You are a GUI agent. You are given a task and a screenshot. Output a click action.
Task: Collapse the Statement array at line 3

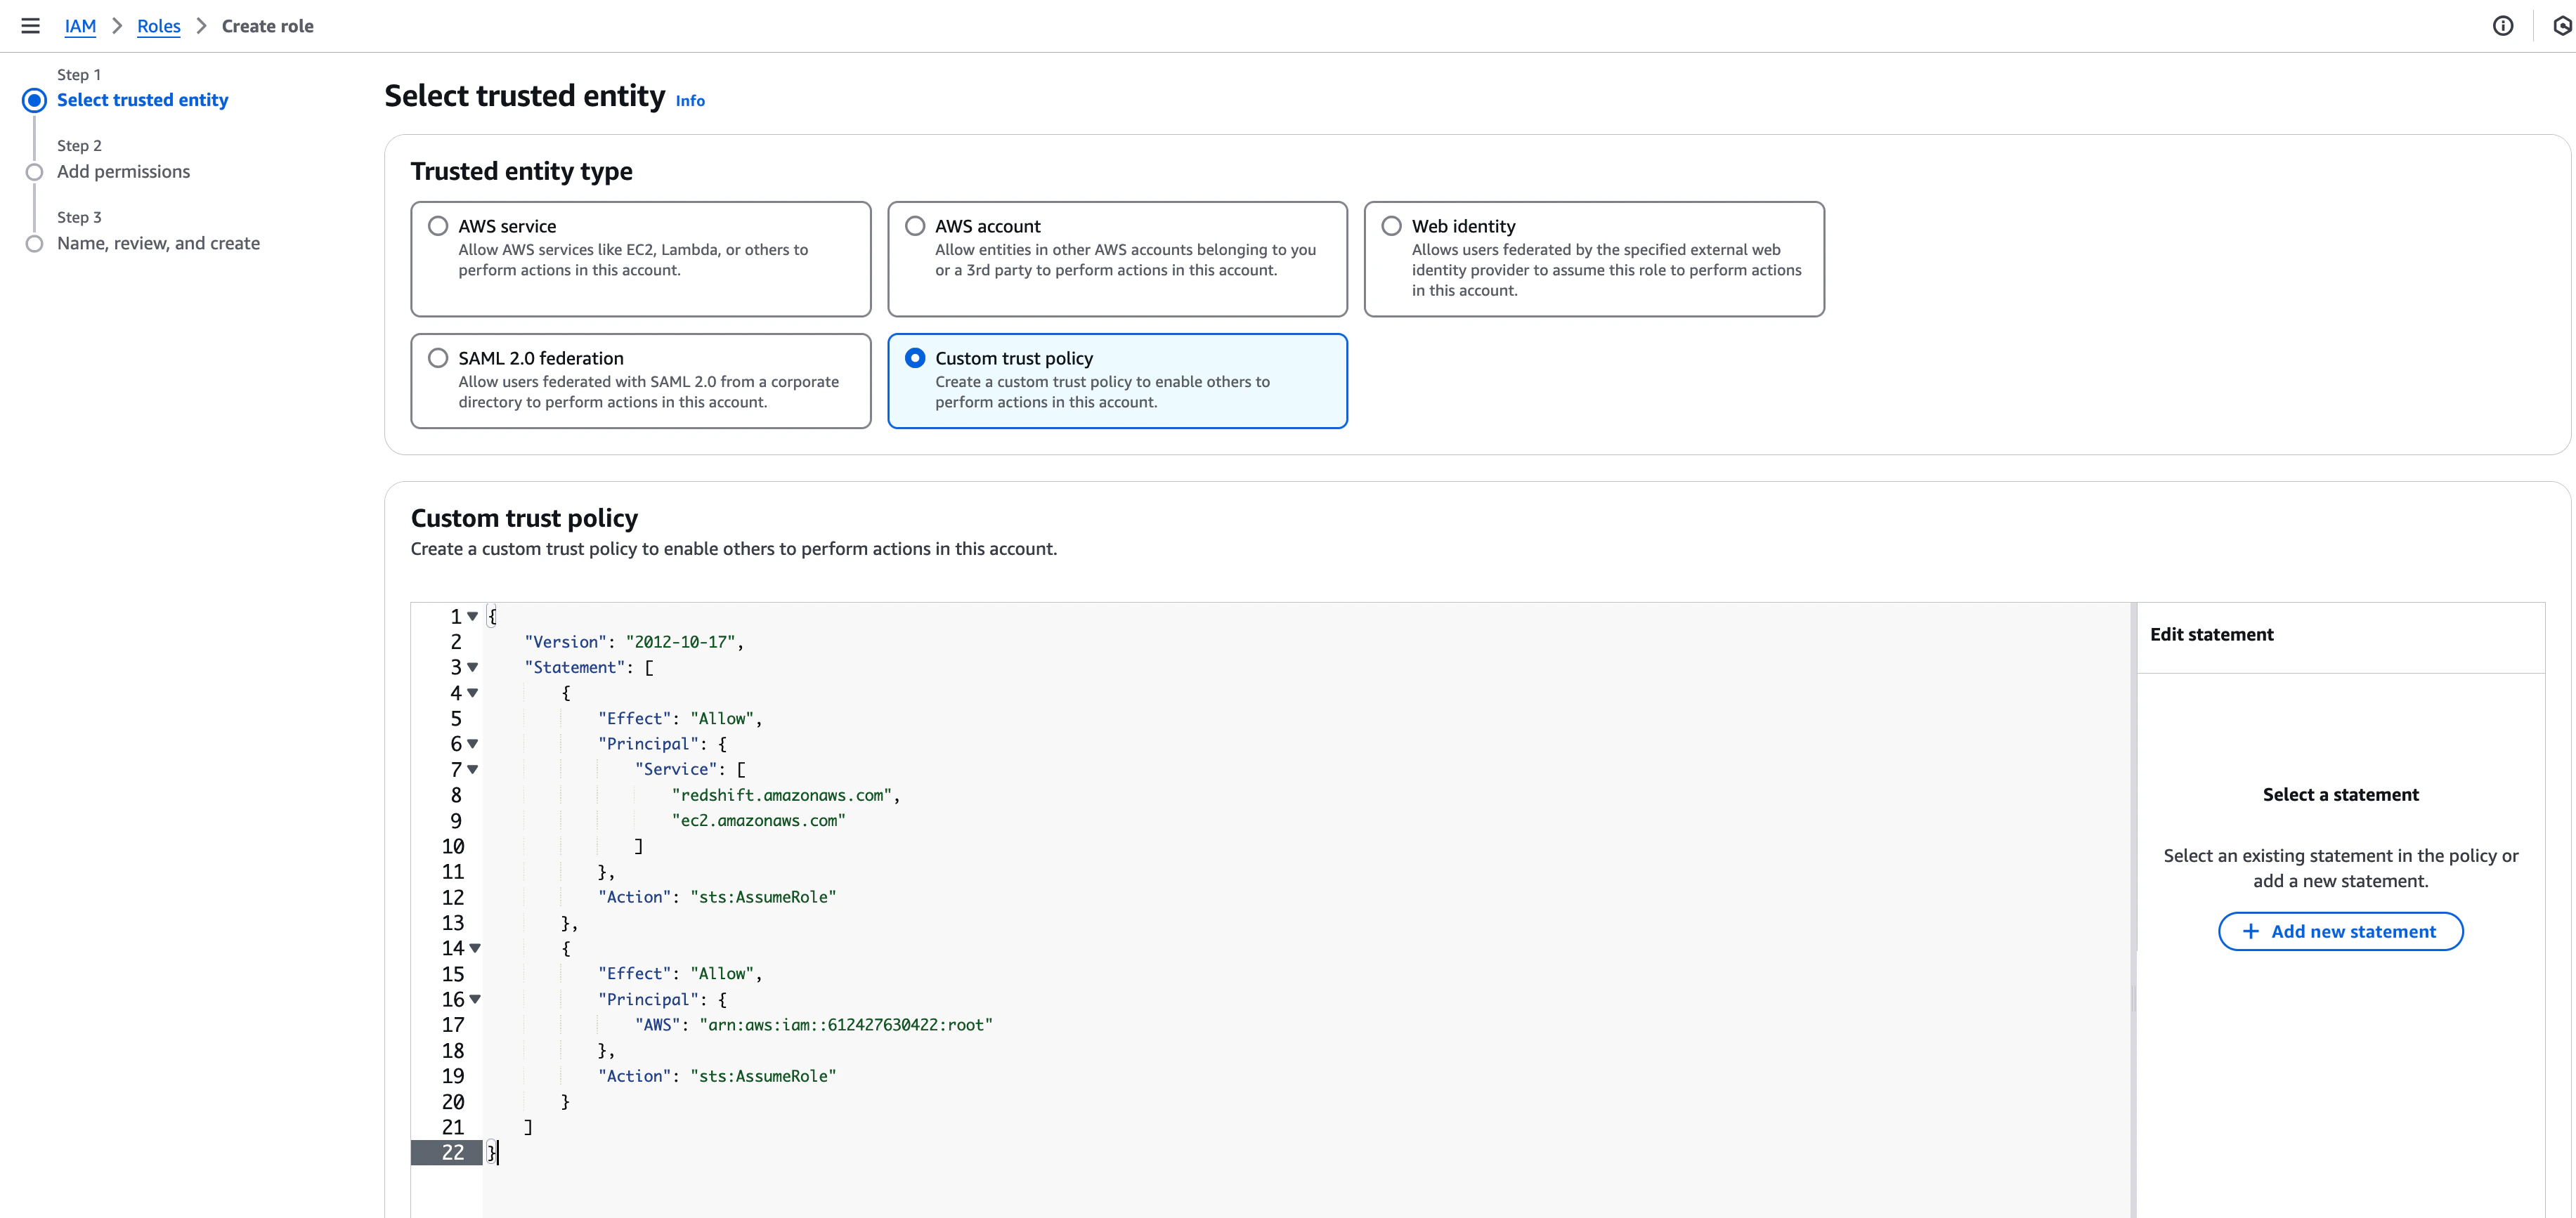pos(473,667)
